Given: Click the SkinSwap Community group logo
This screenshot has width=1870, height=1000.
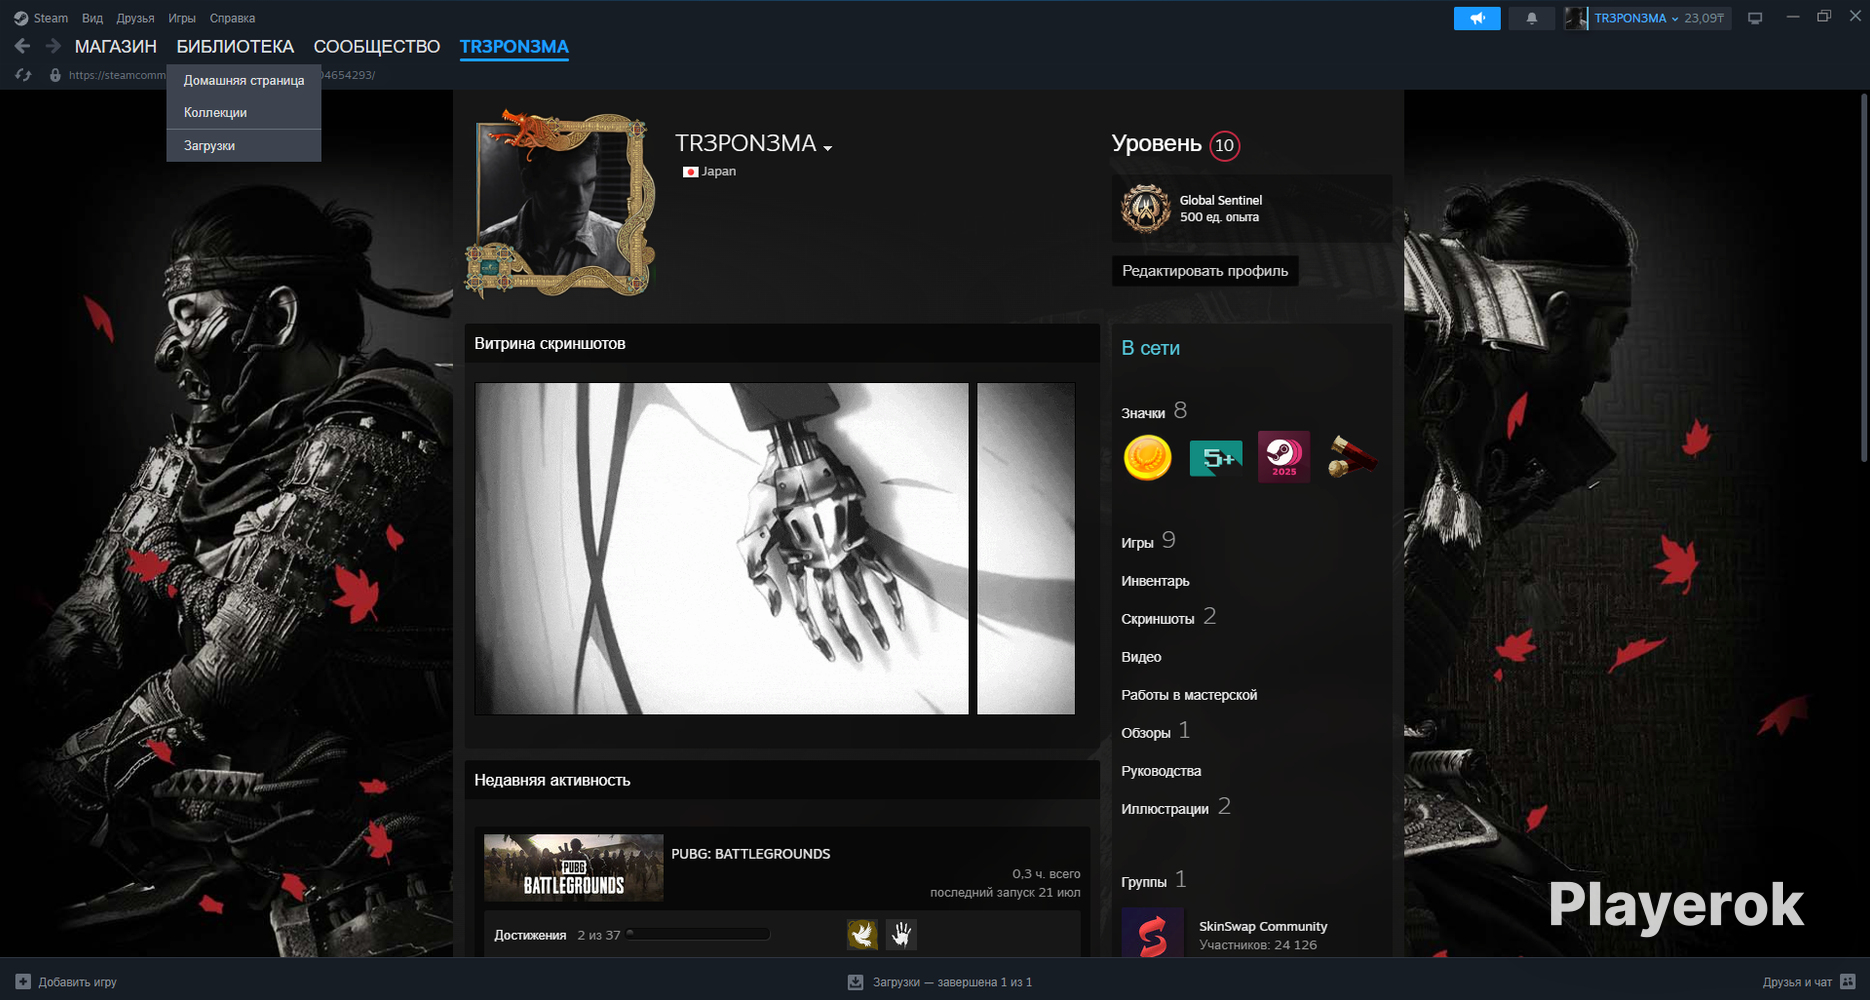Looking at the screenshot, I should coord(1152,934).
